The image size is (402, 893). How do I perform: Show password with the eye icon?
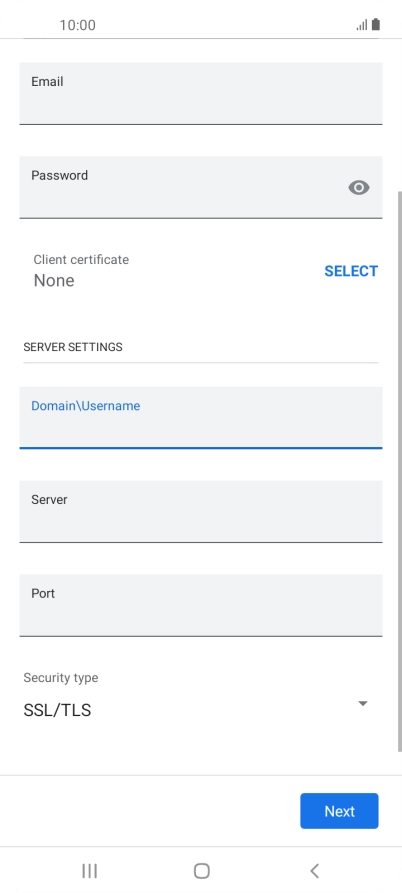(359, 187)
